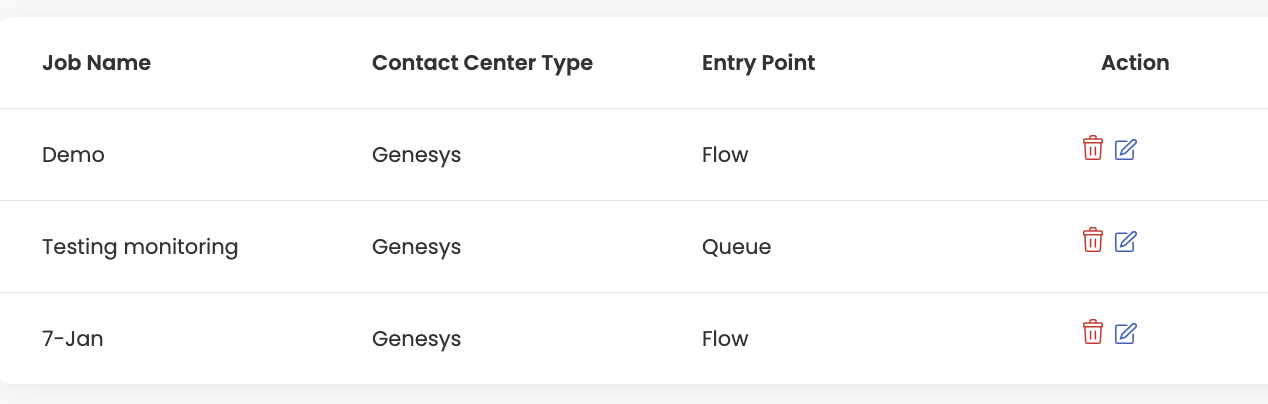Viewport: 1268px width, 404px height.
Task: Delete the Demo job
Action: pos(1093,149)
